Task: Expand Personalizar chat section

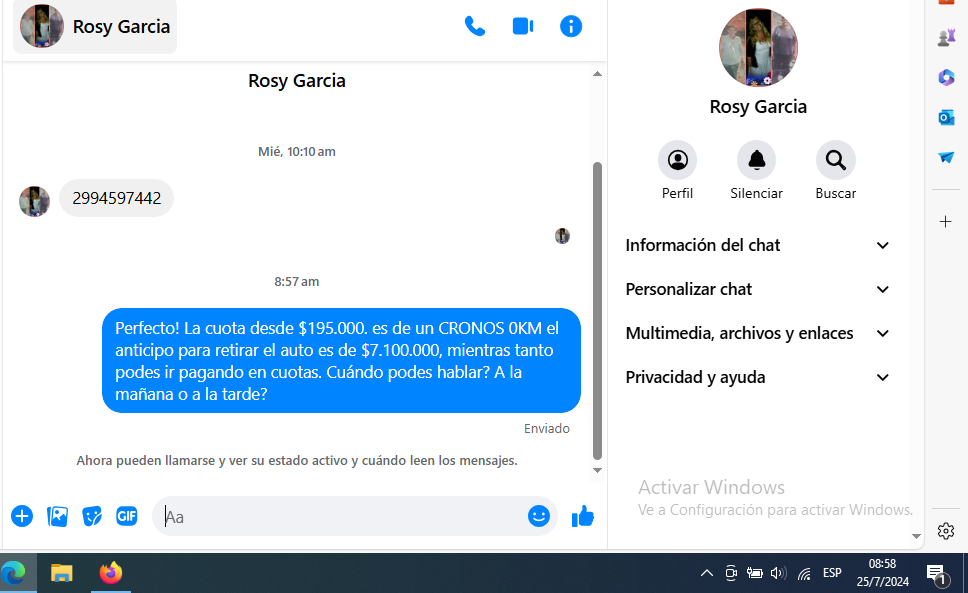Action: (757, 289)
